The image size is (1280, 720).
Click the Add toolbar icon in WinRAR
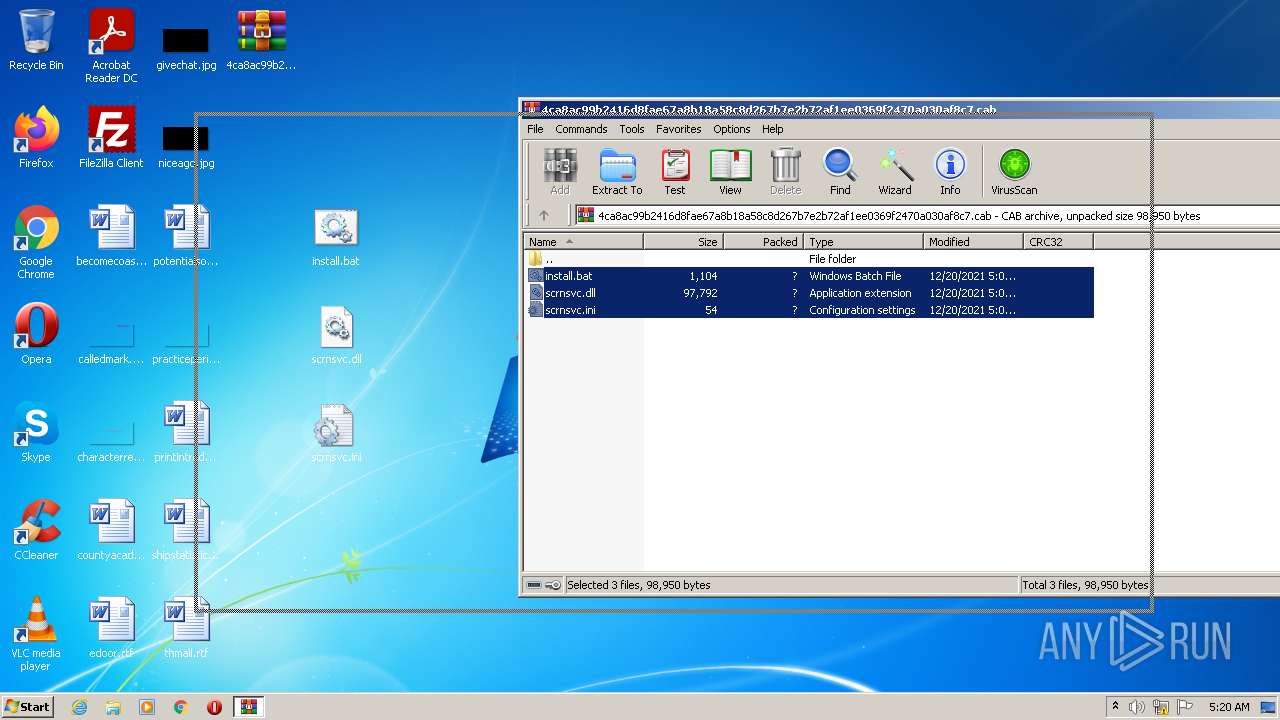coord(560,172)
